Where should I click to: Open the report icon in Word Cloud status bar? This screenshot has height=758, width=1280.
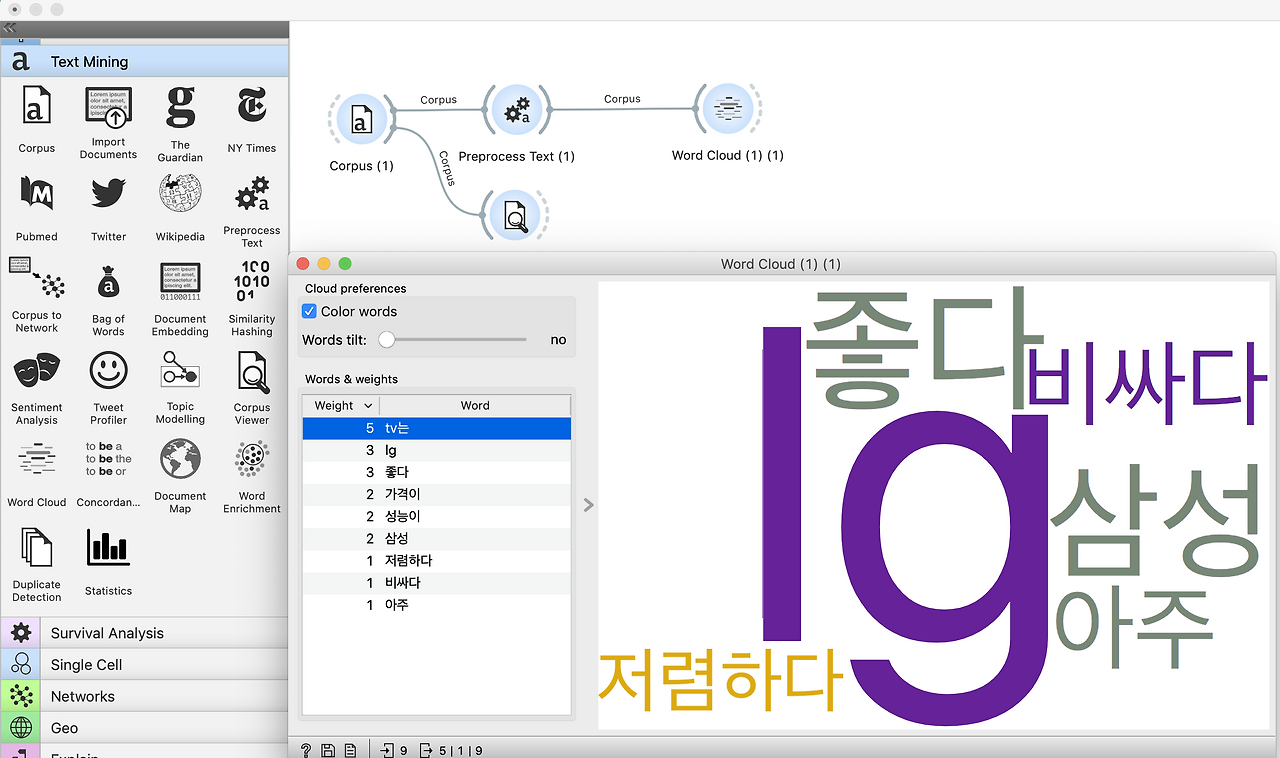point(350,750)
